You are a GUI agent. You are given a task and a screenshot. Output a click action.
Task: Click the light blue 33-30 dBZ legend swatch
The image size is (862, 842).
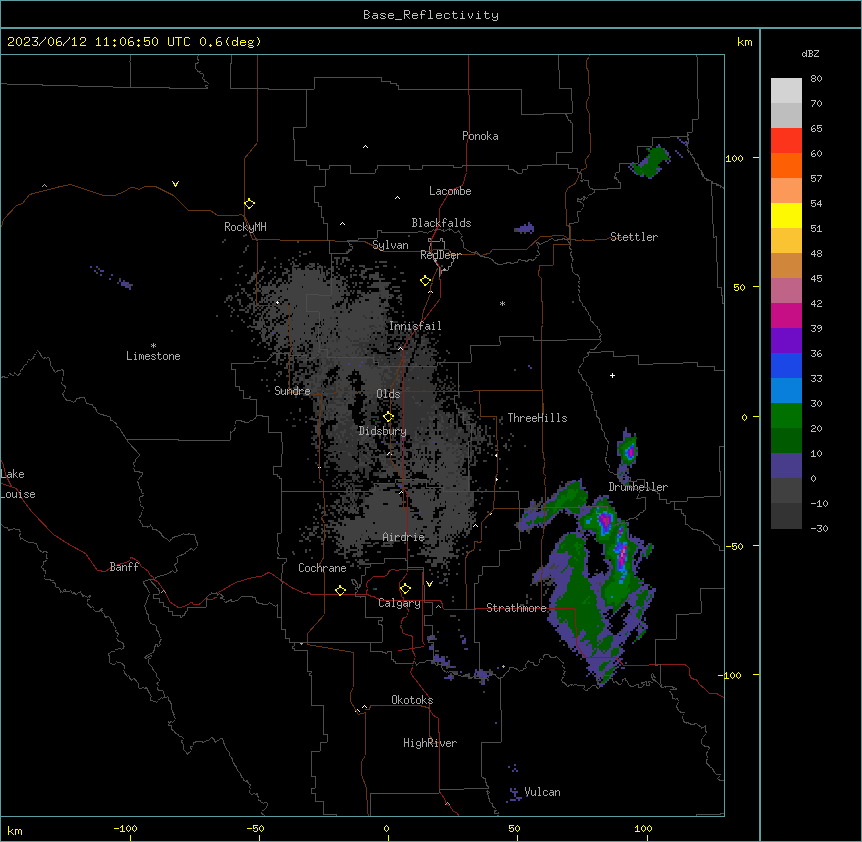pyautogui.click(x=786, y=391)
